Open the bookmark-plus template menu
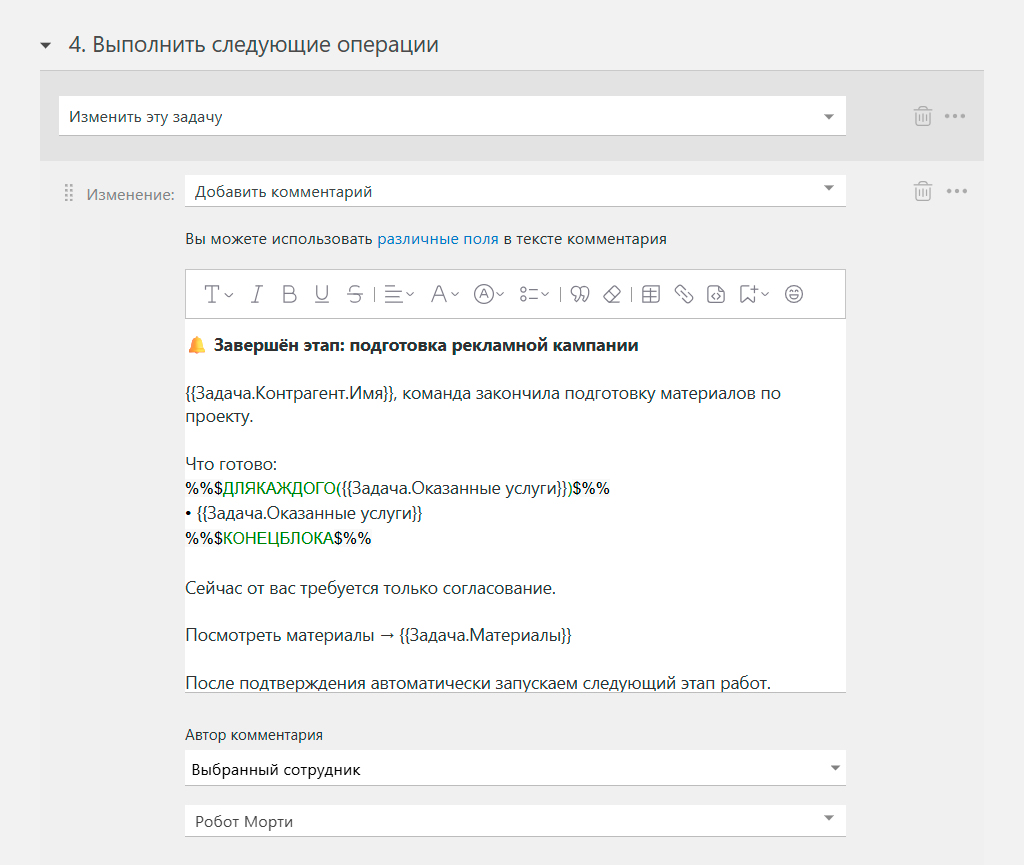Viewport: 1024px width, 865px height. pyautogui.click(x=754, y=294)
